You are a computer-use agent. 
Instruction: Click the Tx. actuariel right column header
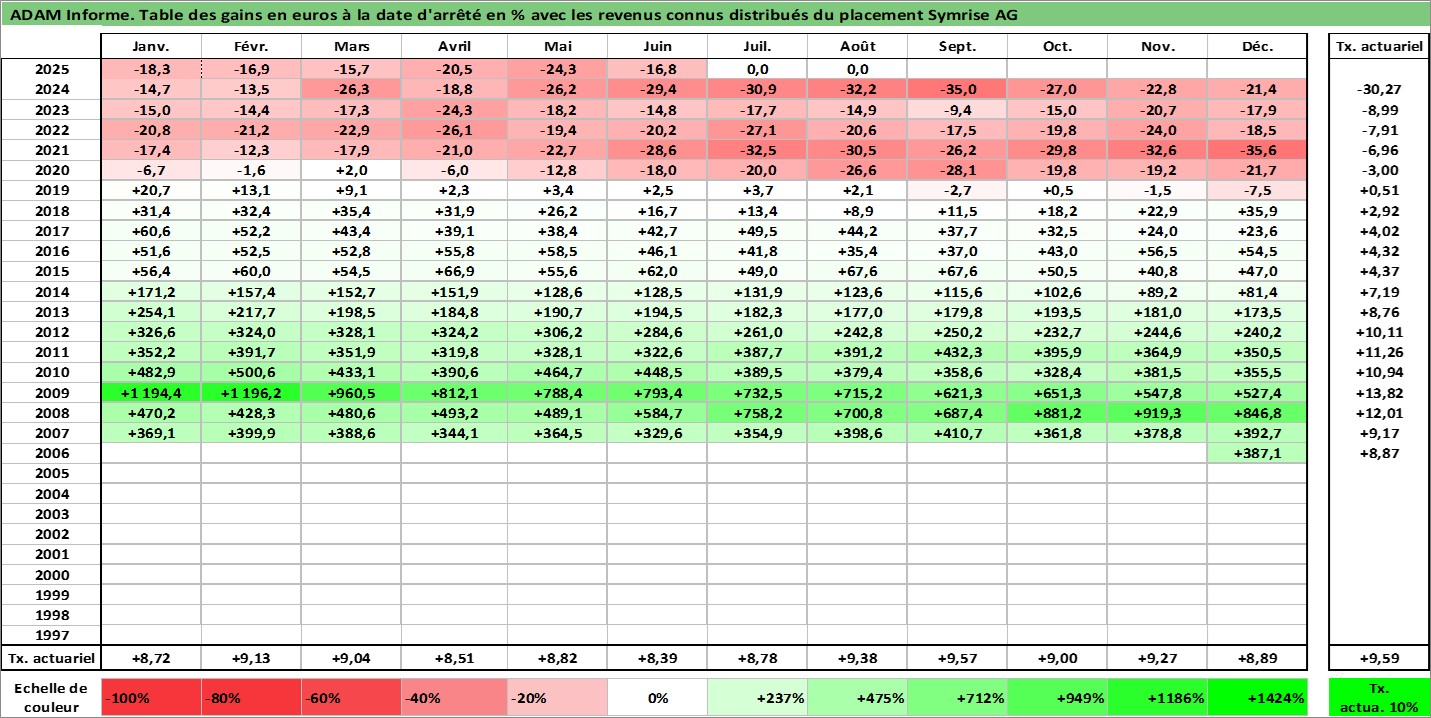1378,47
